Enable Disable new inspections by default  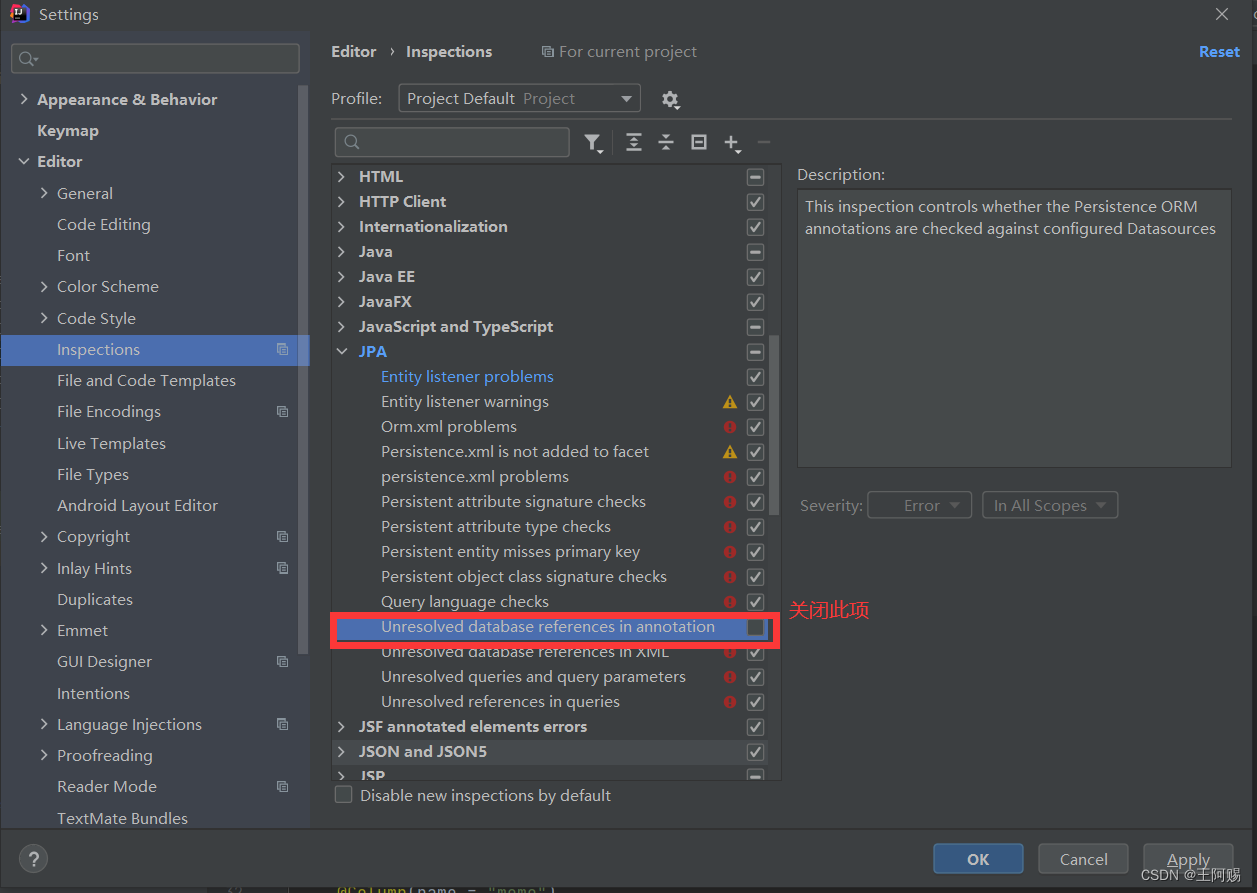pos(343,794)
